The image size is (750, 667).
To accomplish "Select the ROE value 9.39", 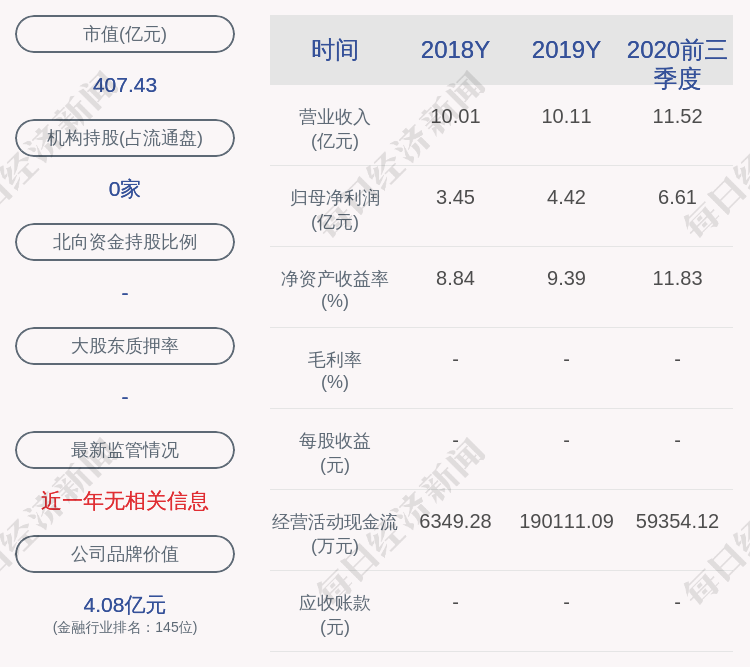I will (566, 278).
